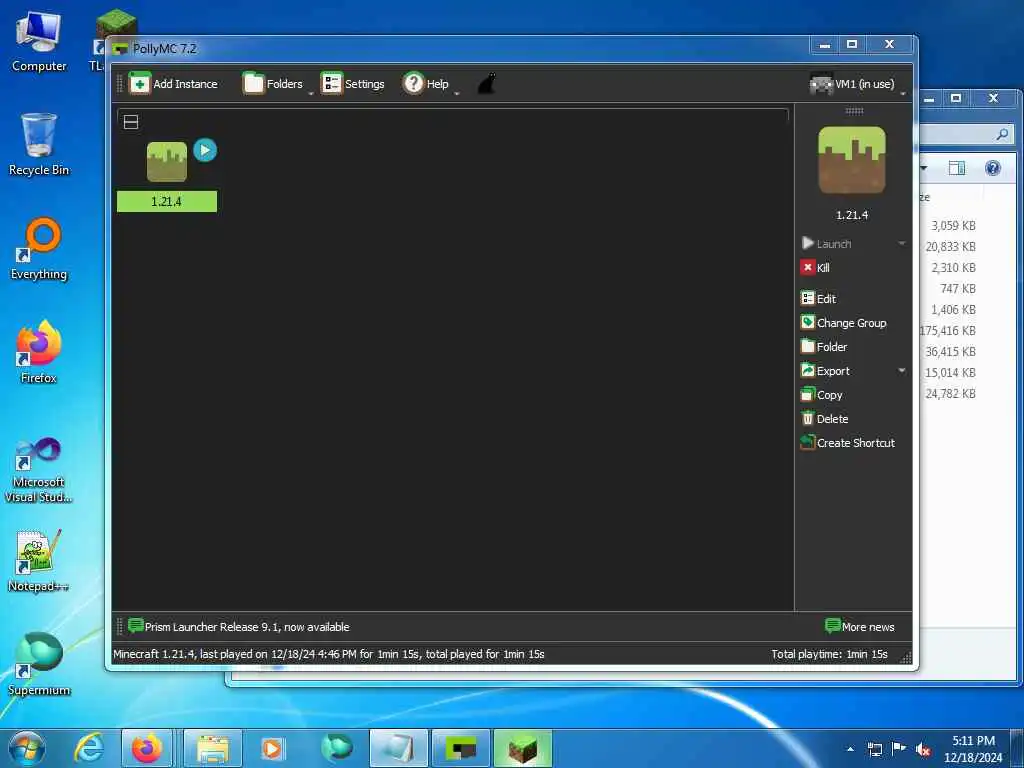Image resolution: width=1024 pixels, height=768 pixels.
Task: Open PollyMC Settings
Action: [353, 84]
